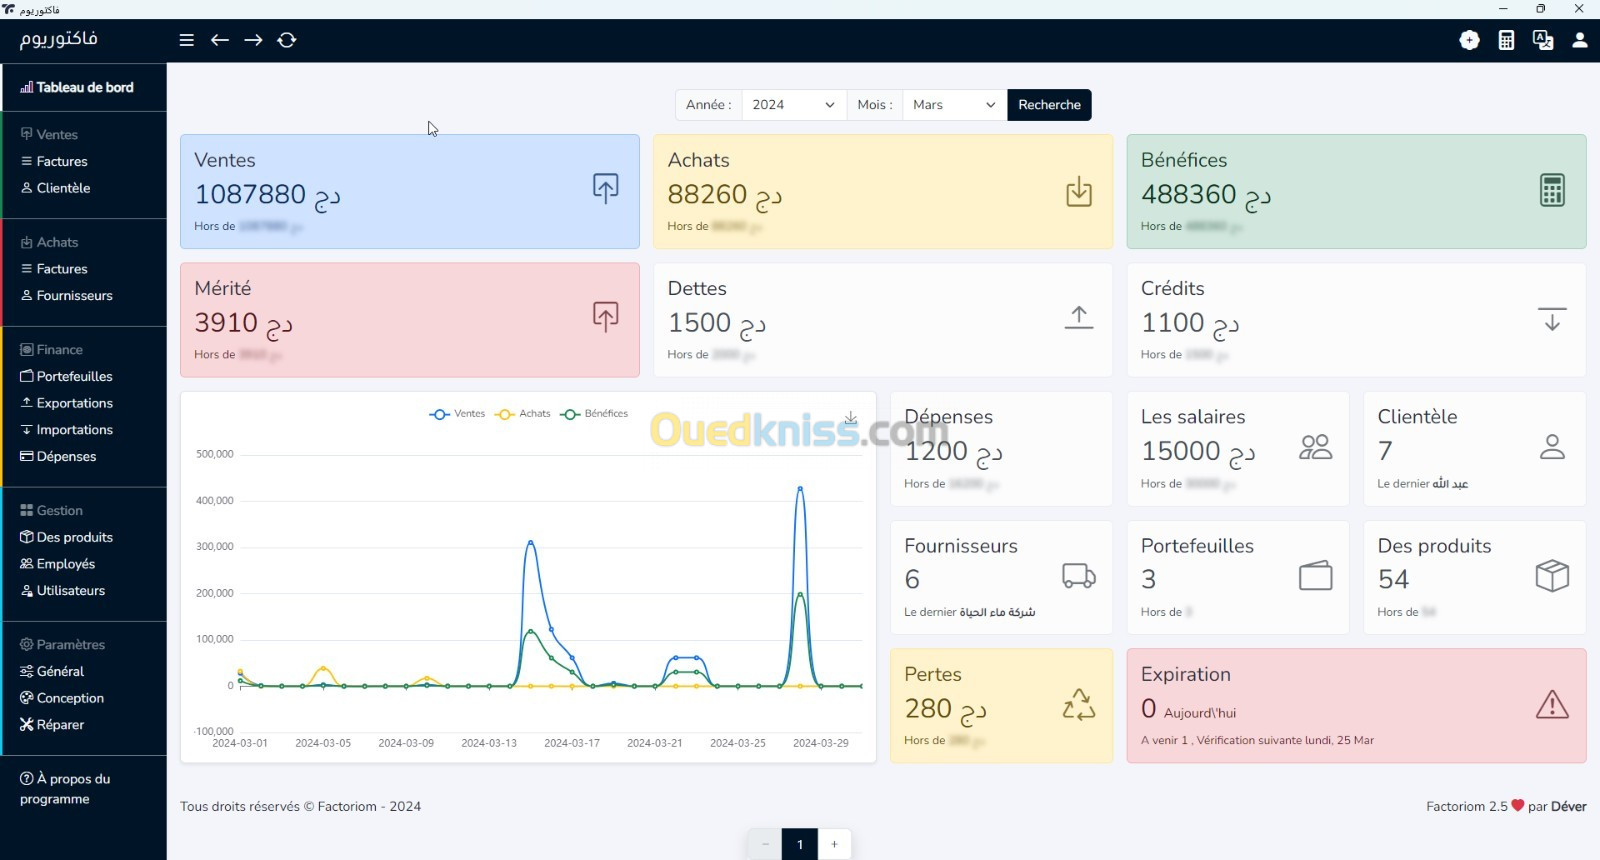Click the Aujourd'hui text in the Expiration card

coord(1200,714)
